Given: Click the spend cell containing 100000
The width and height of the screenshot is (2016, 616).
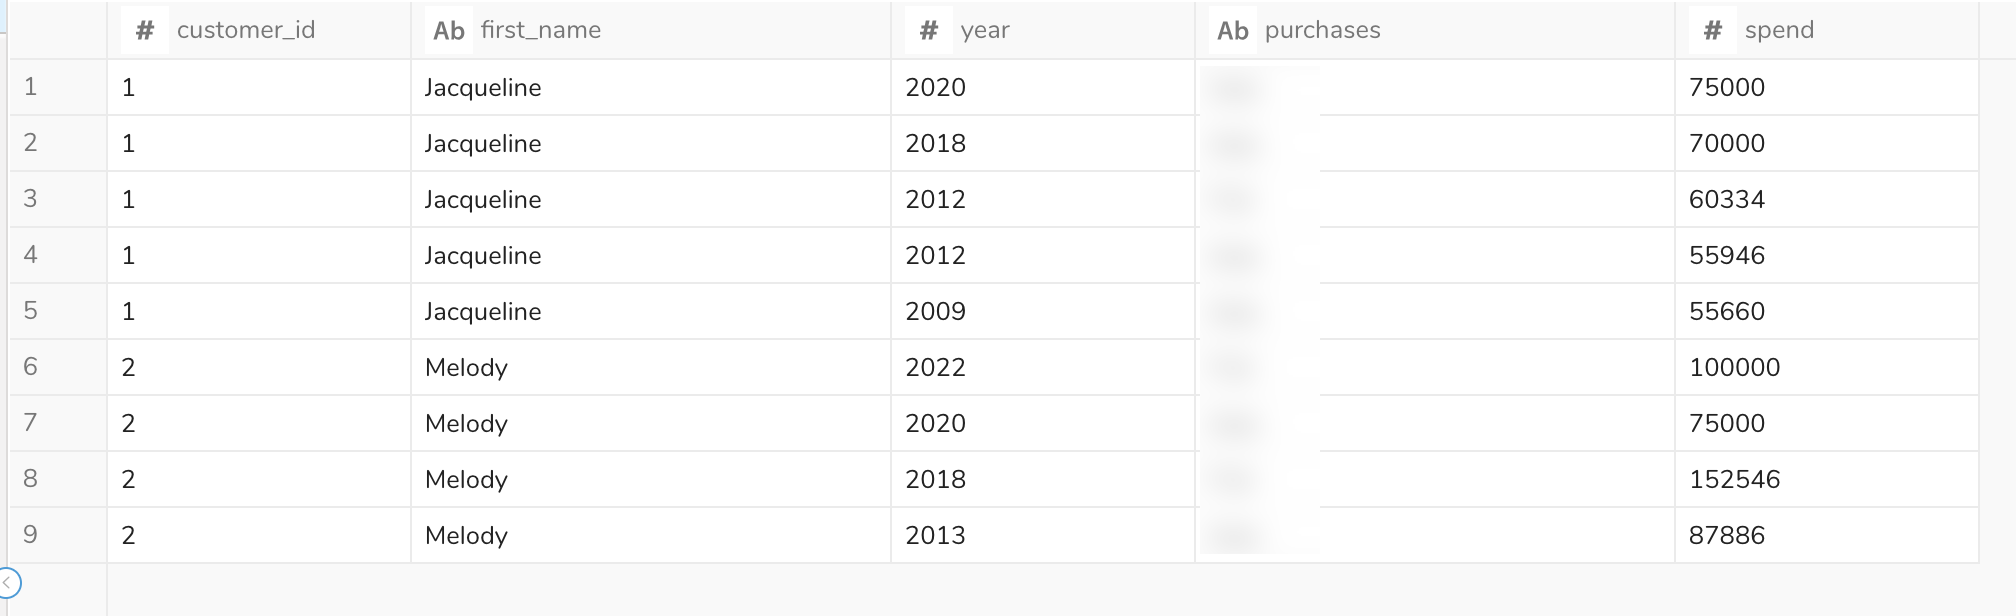Looking at the screenshot, I should [1735, 367].
